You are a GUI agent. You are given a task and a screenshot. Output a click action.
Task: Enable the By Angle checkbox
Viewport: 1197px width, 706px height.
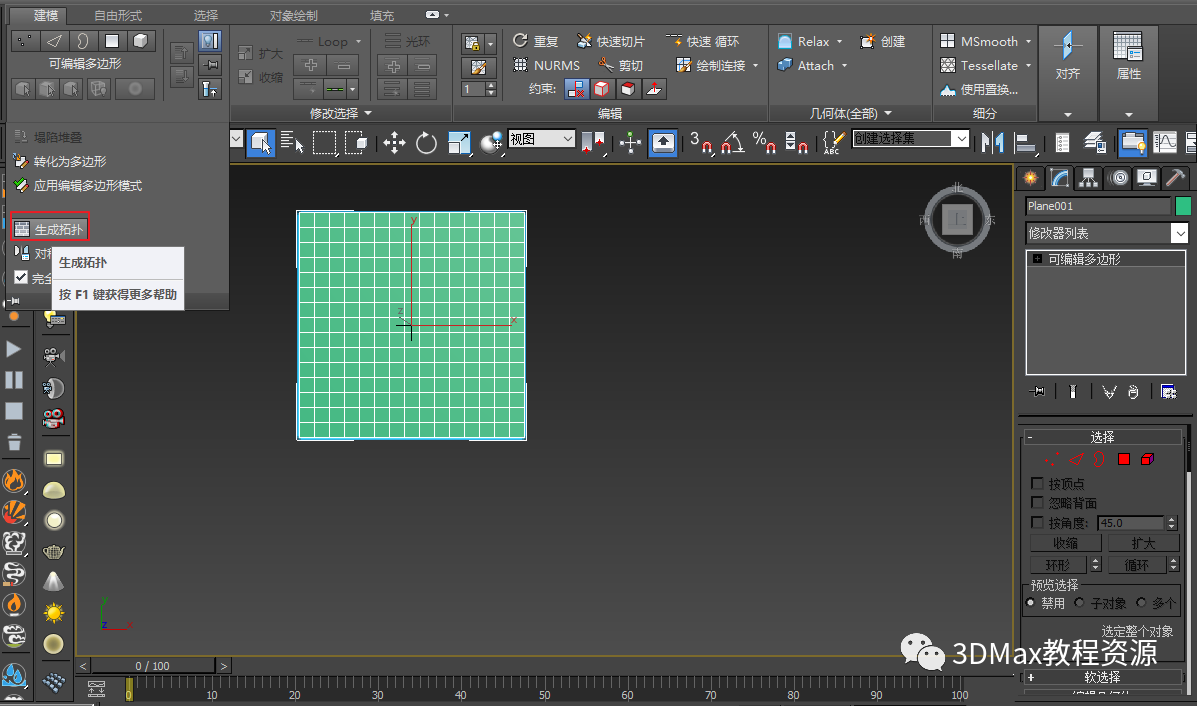point(1037,522)
